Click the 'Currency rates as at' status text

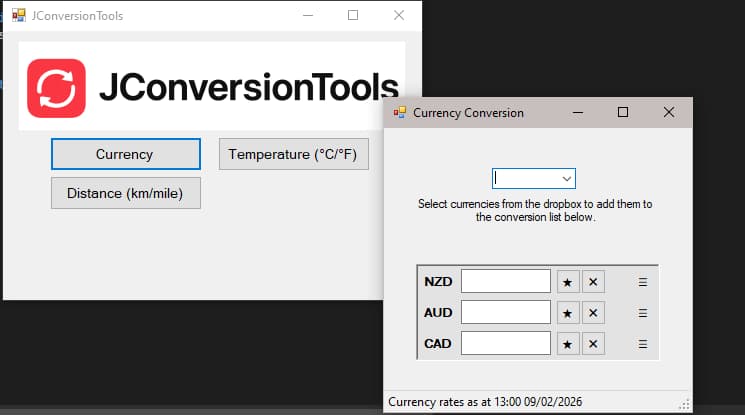click(x=485, y=402)
